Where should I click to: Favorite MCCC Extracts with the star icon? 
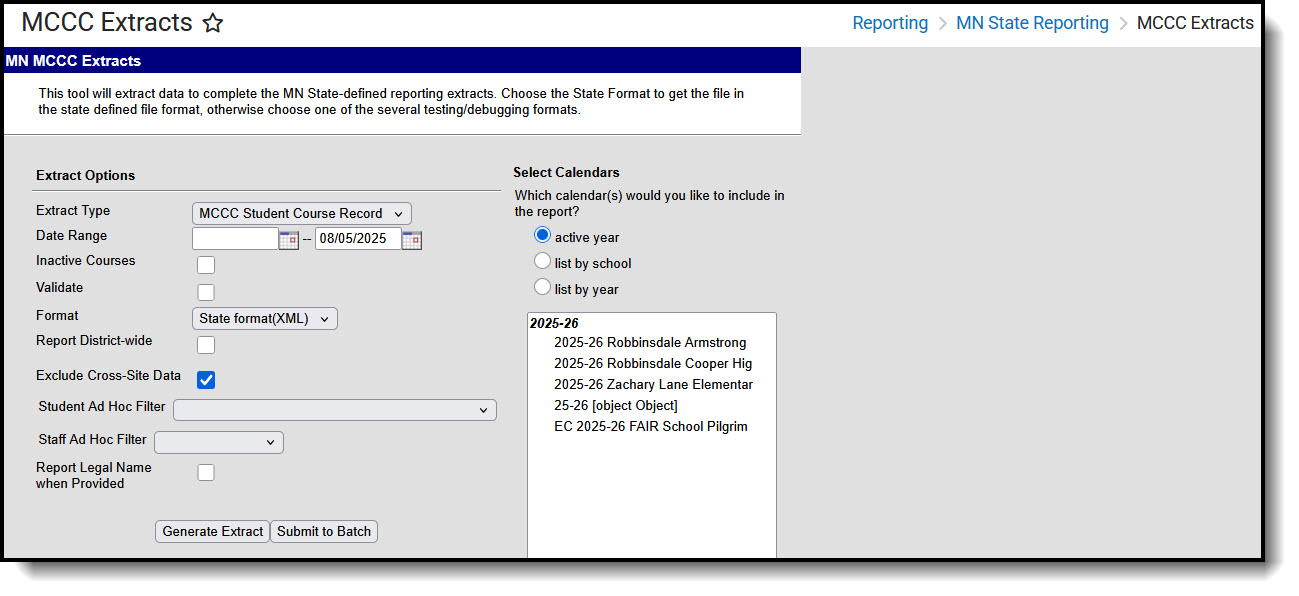[213, 23]
